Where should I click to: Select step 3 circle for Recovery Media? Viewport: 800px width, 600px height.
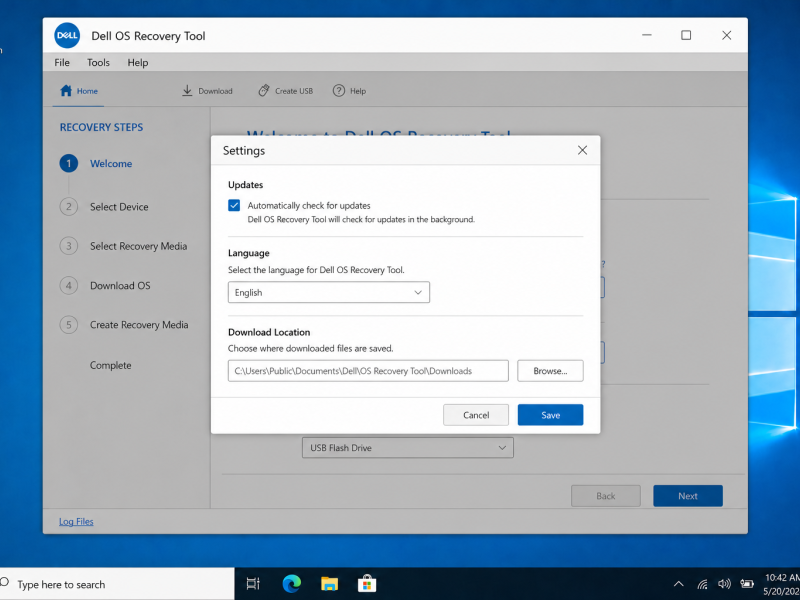pos(69,246)
